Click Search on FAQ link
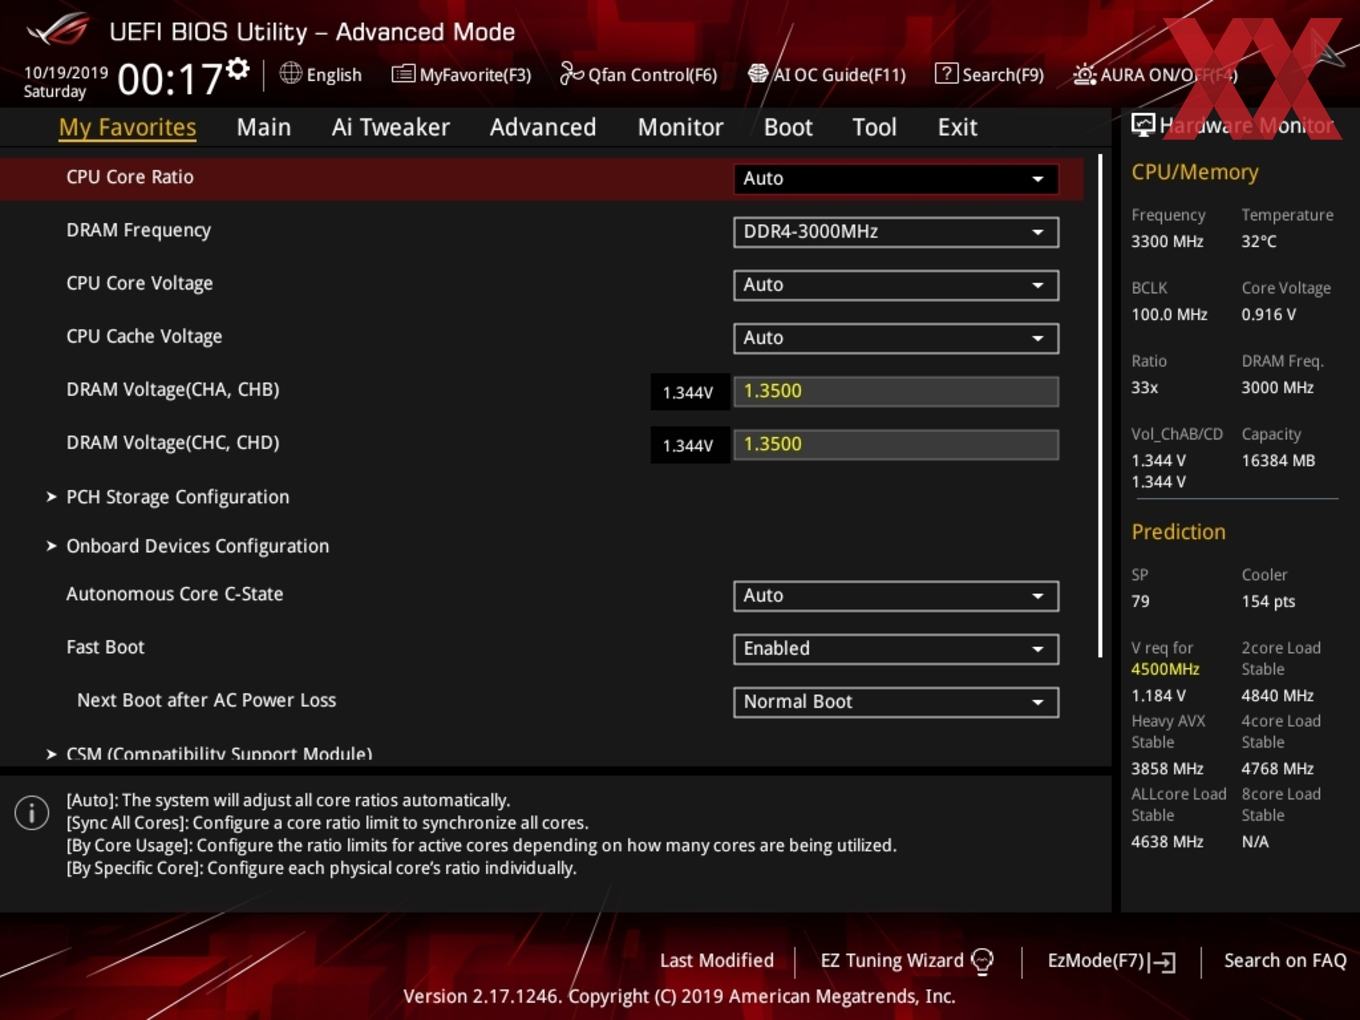Viewport: 1360px width, 1020px height. pos(1285,961)
